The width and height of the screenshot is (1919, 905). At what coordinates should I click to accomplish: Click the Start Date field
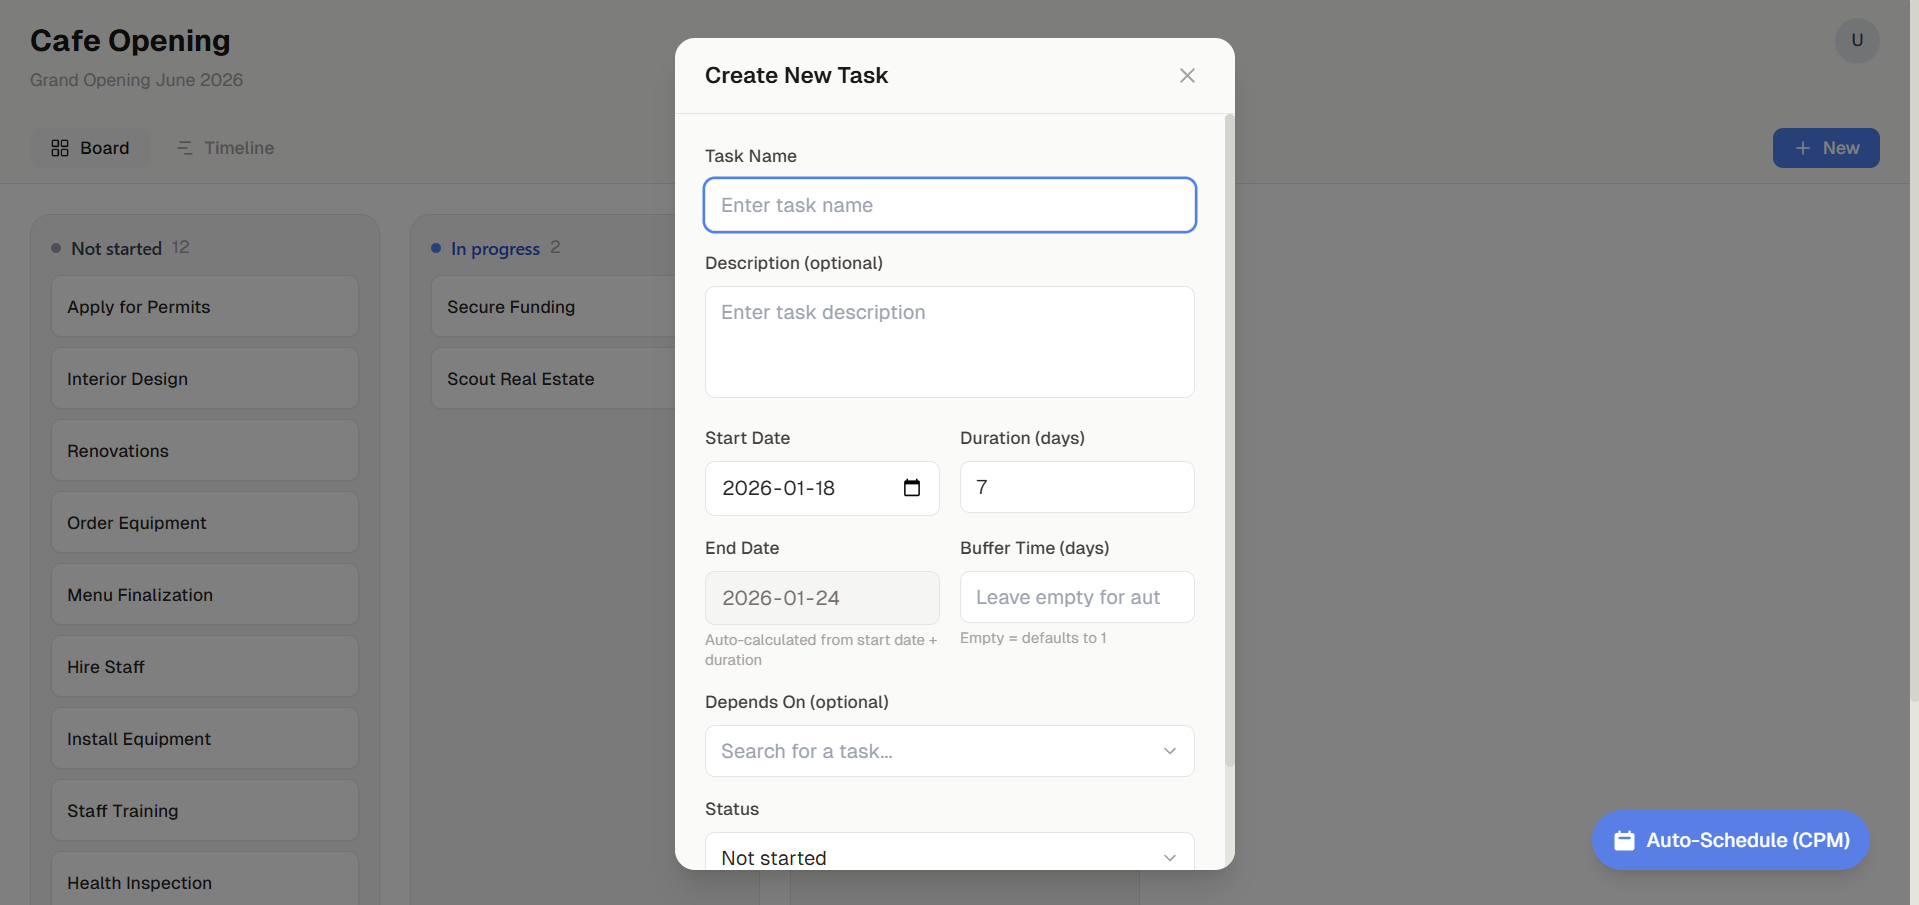point(822,488)
